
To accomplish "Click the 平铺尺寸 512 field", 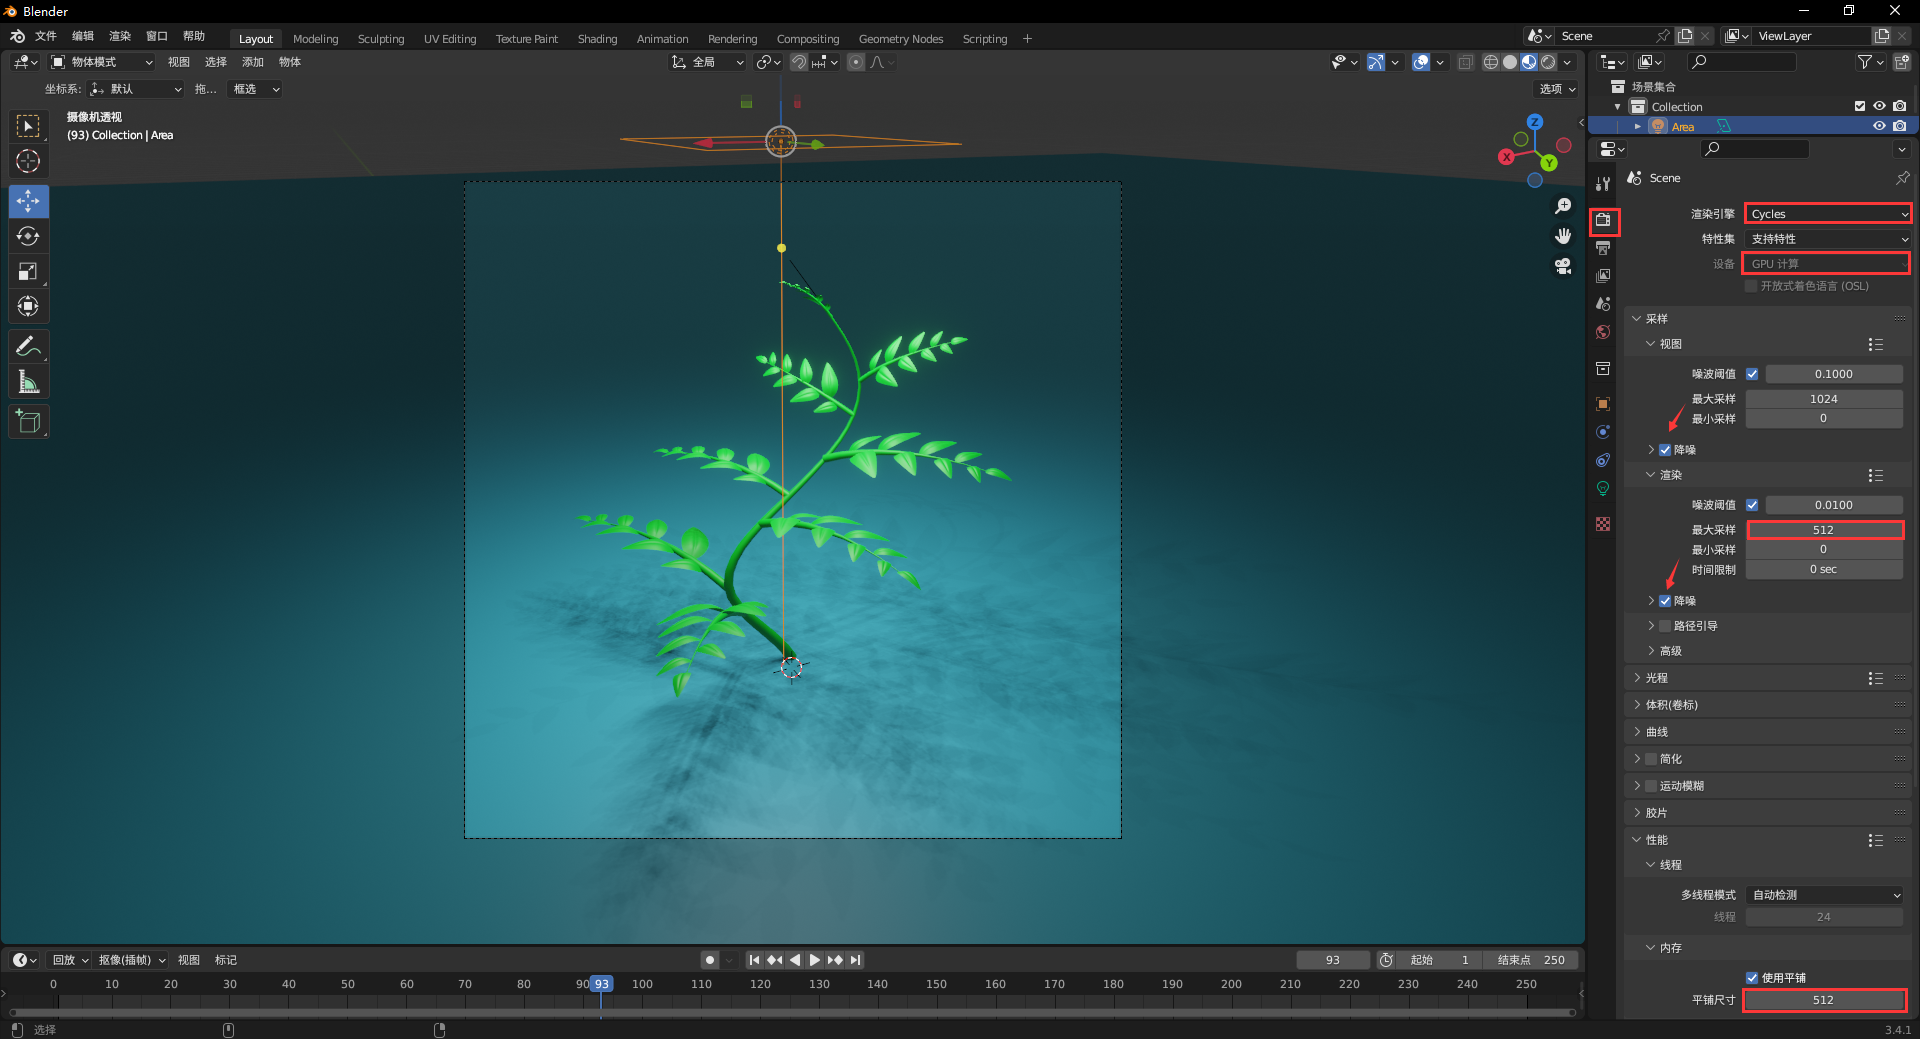I will click(1824, 1000).
